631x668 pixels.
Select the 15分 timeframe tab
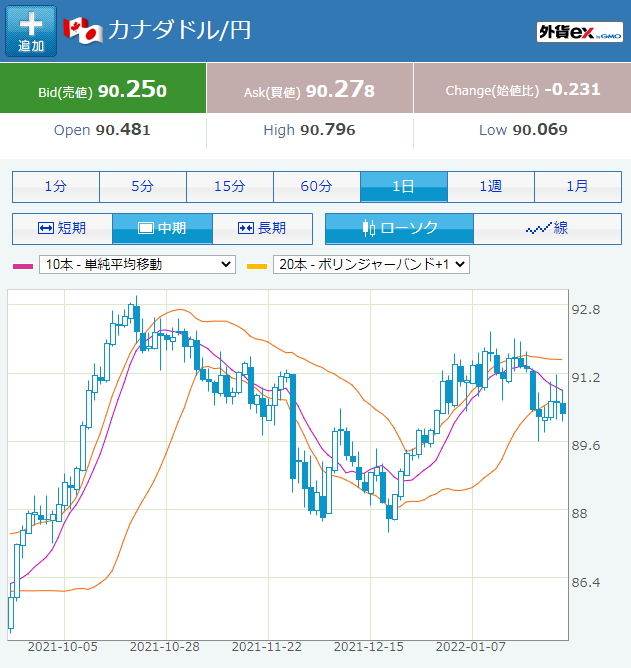click(230, 187)
